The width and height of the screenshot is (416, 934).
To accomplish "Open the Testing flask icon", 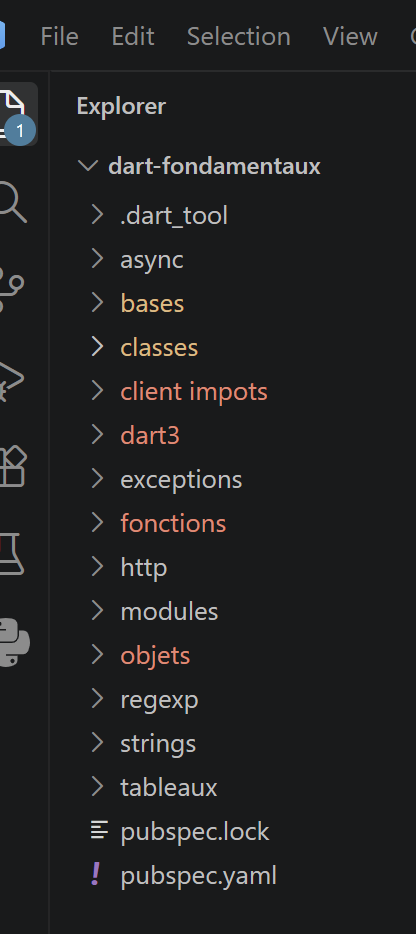I will coord(11,554).
